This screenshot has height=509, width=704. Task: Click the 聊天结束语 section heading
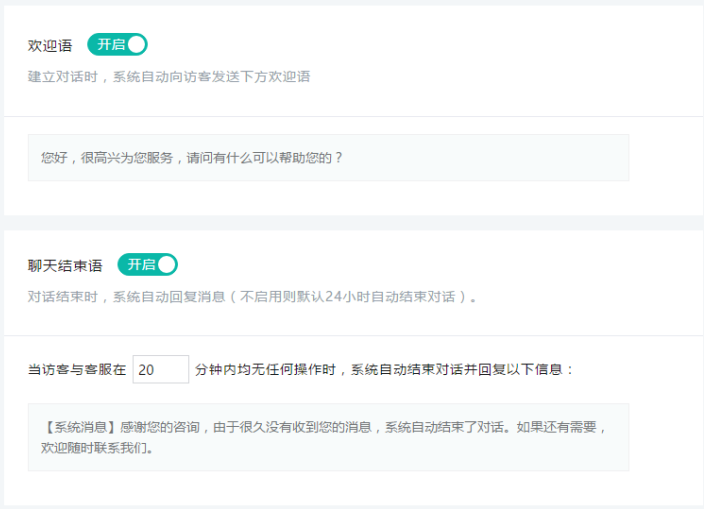65,266
